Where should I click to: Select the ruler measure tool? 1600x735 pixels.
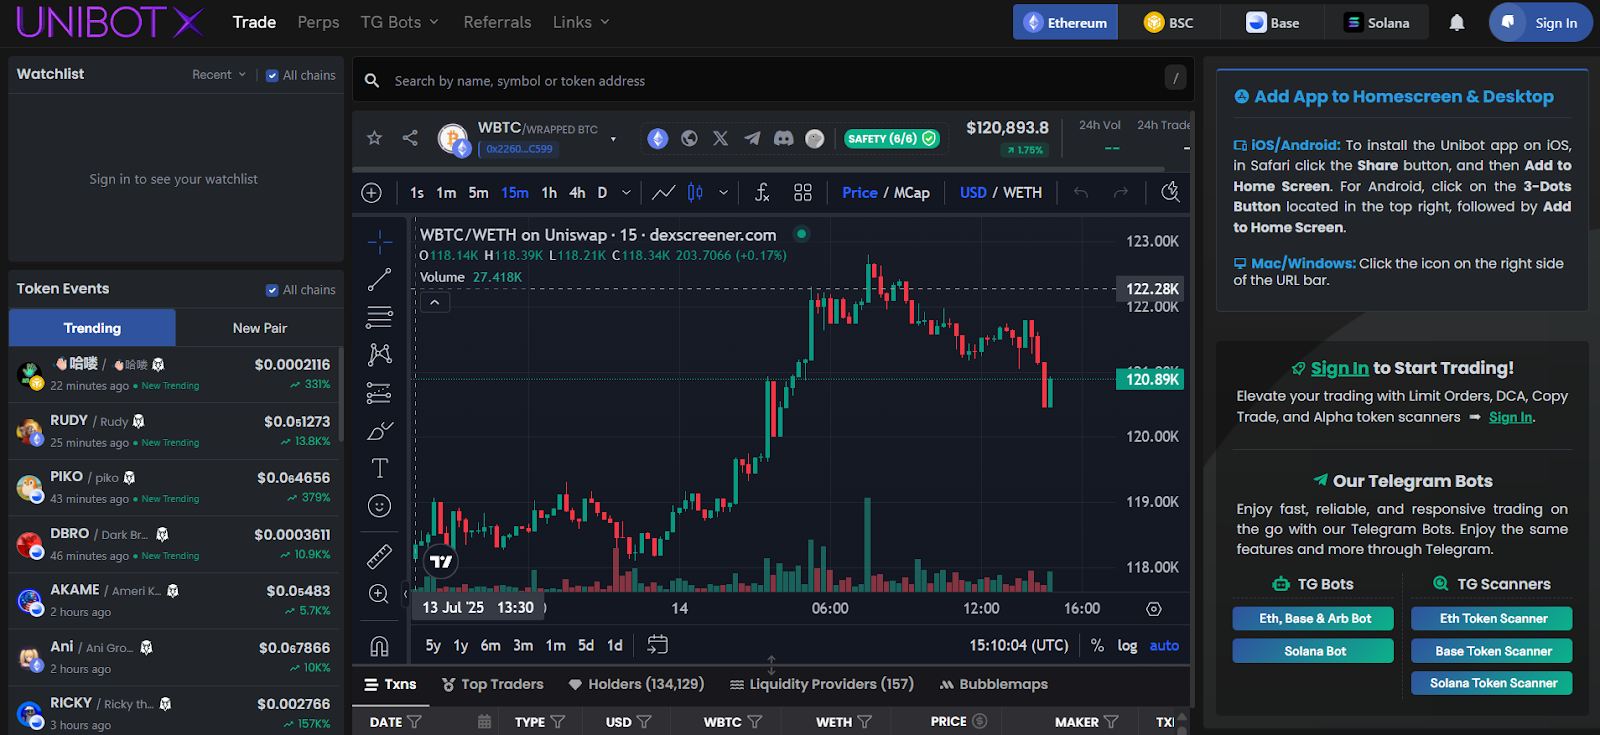380,555
